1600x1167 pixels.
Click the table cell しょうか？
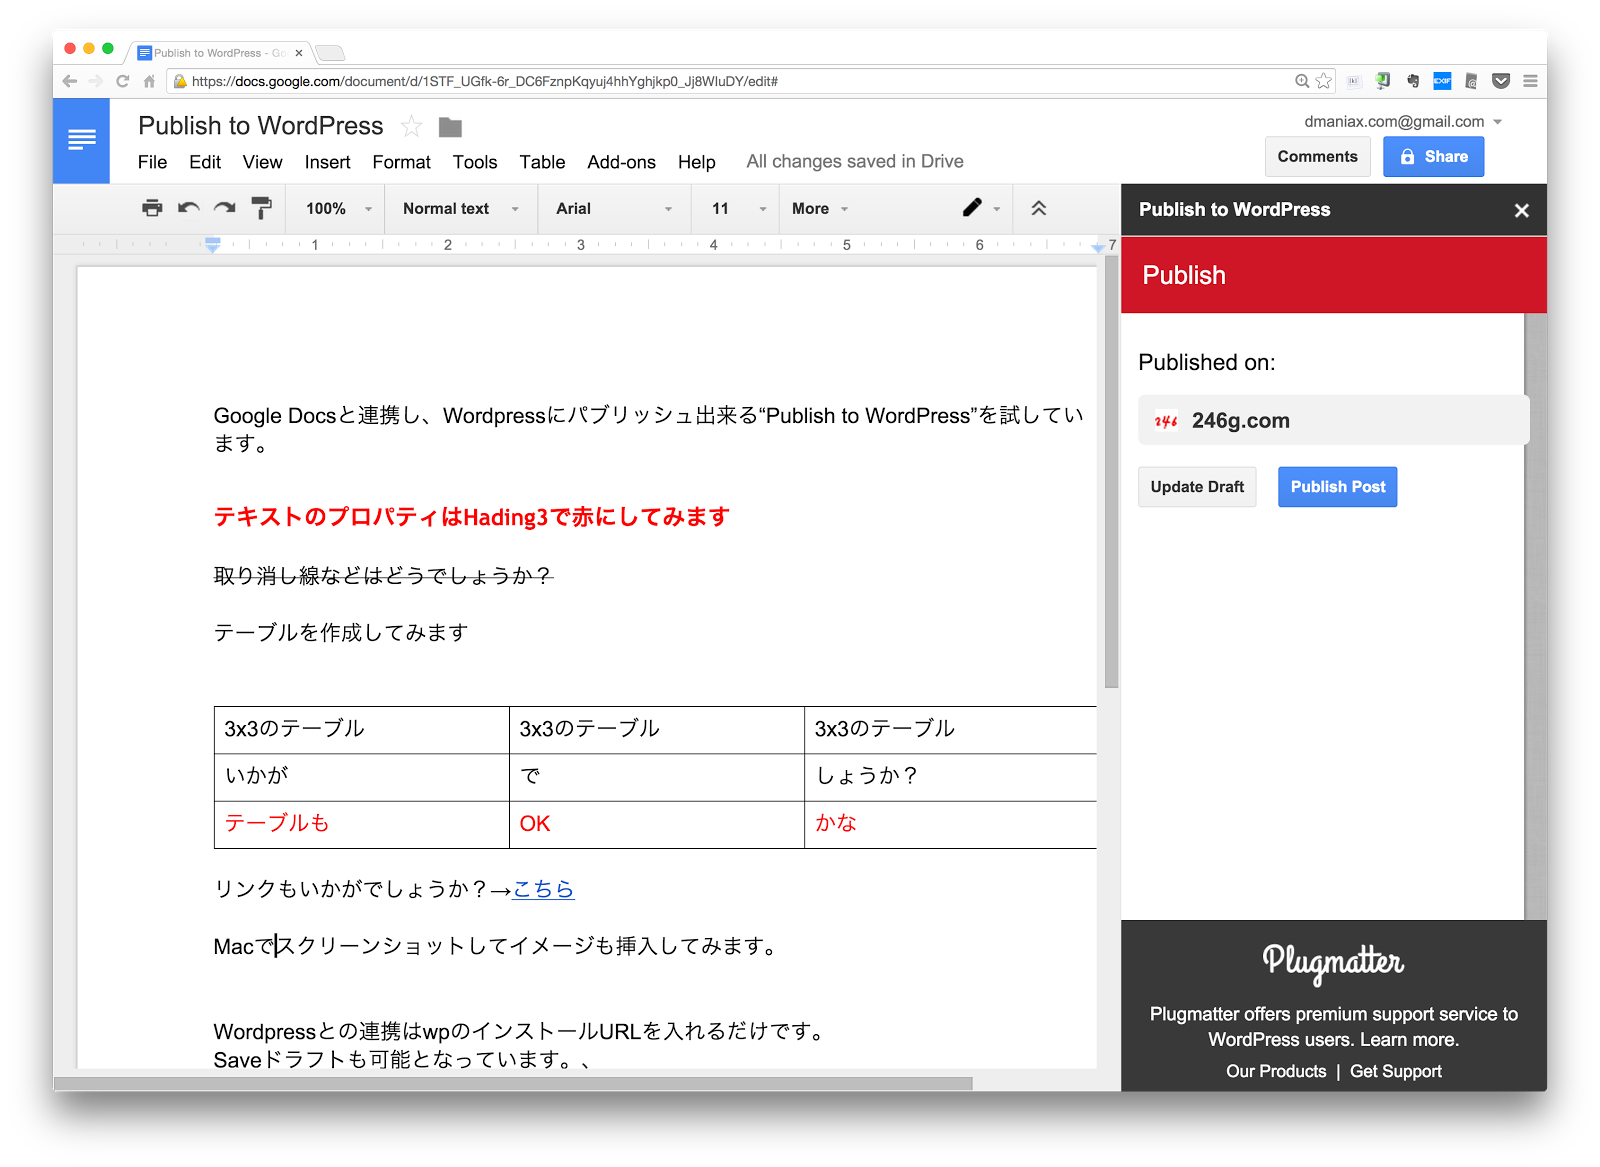point(950,777)
